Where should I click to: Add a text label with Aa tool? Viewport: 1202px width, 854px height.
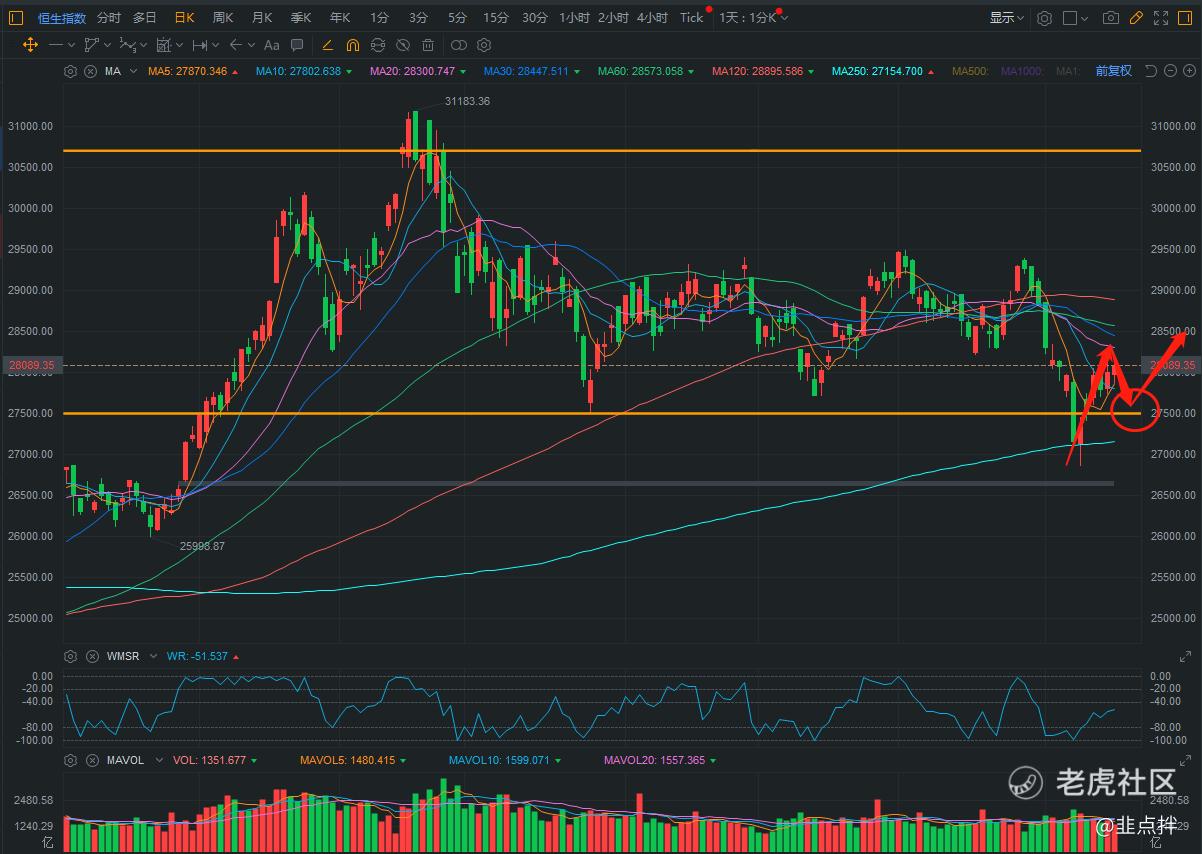pos(271,45)
